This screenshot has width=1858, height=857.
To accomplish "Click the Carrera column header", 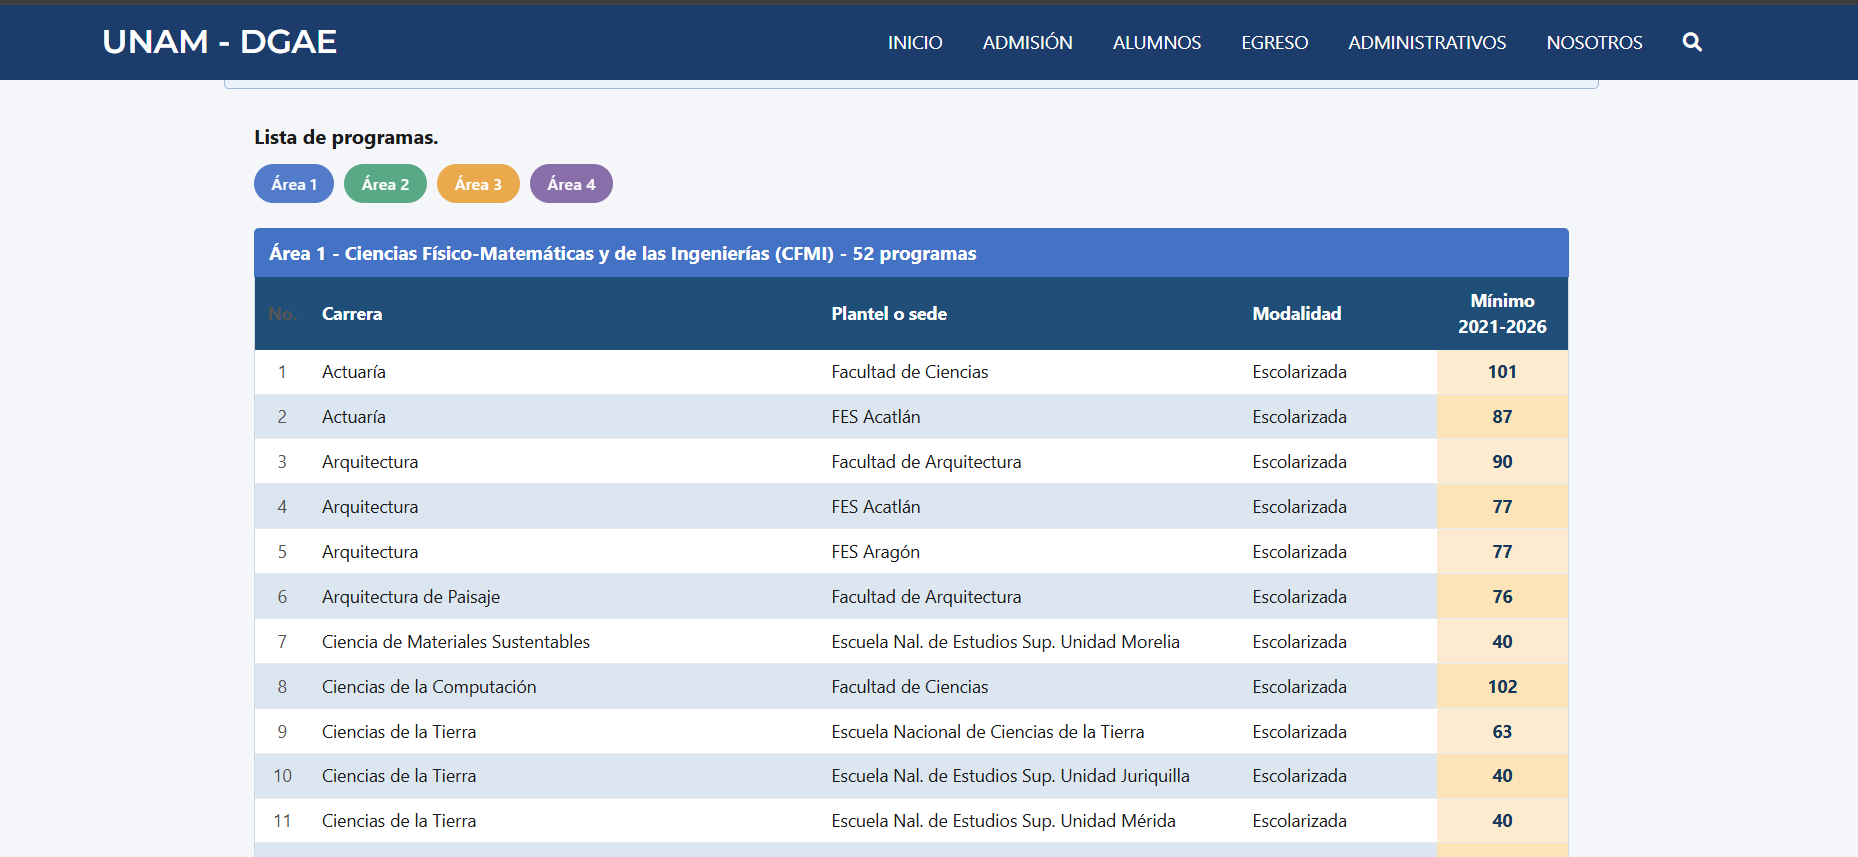I will tap(352, 314).
